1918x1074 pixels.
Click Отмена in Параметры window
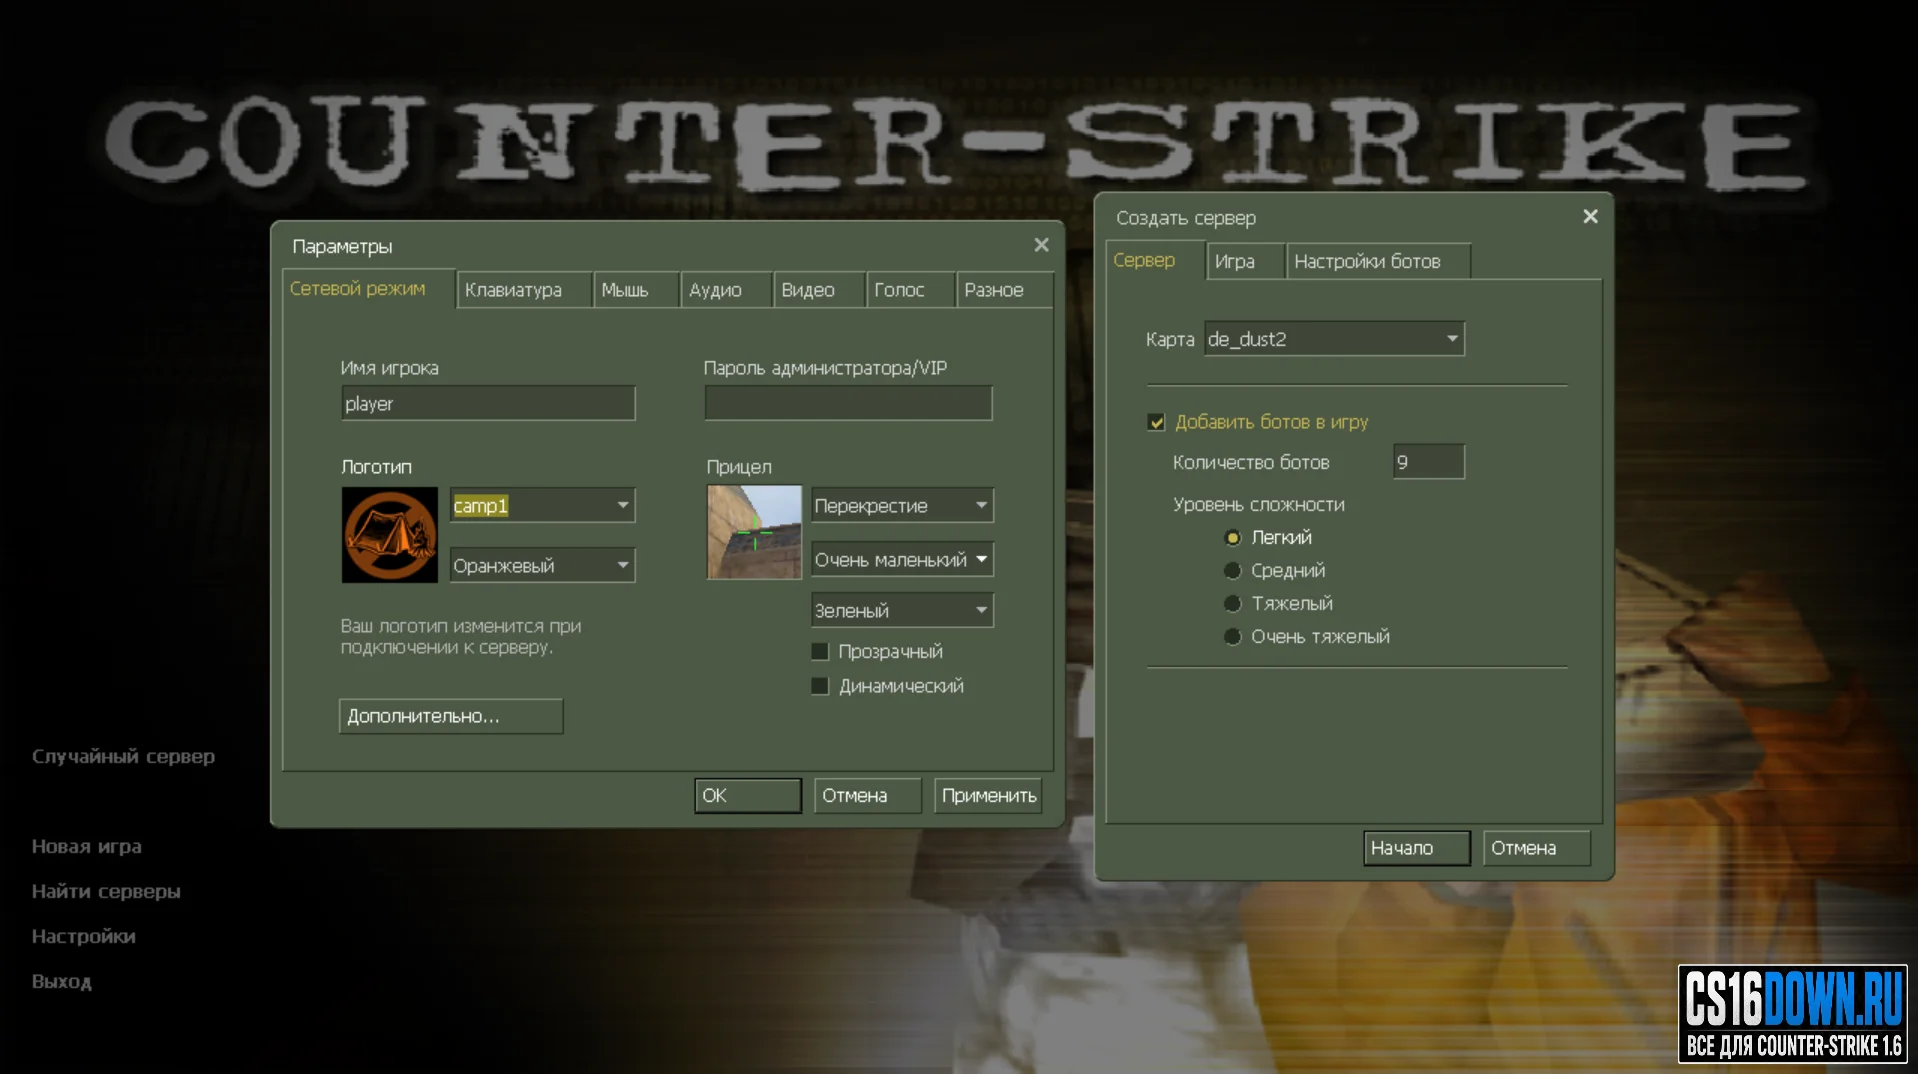click(867, 796)
